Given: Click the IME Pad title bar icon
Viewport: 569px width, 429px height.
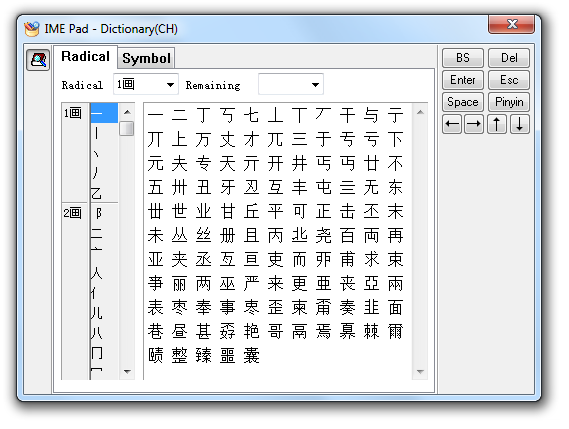Looking at the screenshot, I should click(x=32, y=29).
